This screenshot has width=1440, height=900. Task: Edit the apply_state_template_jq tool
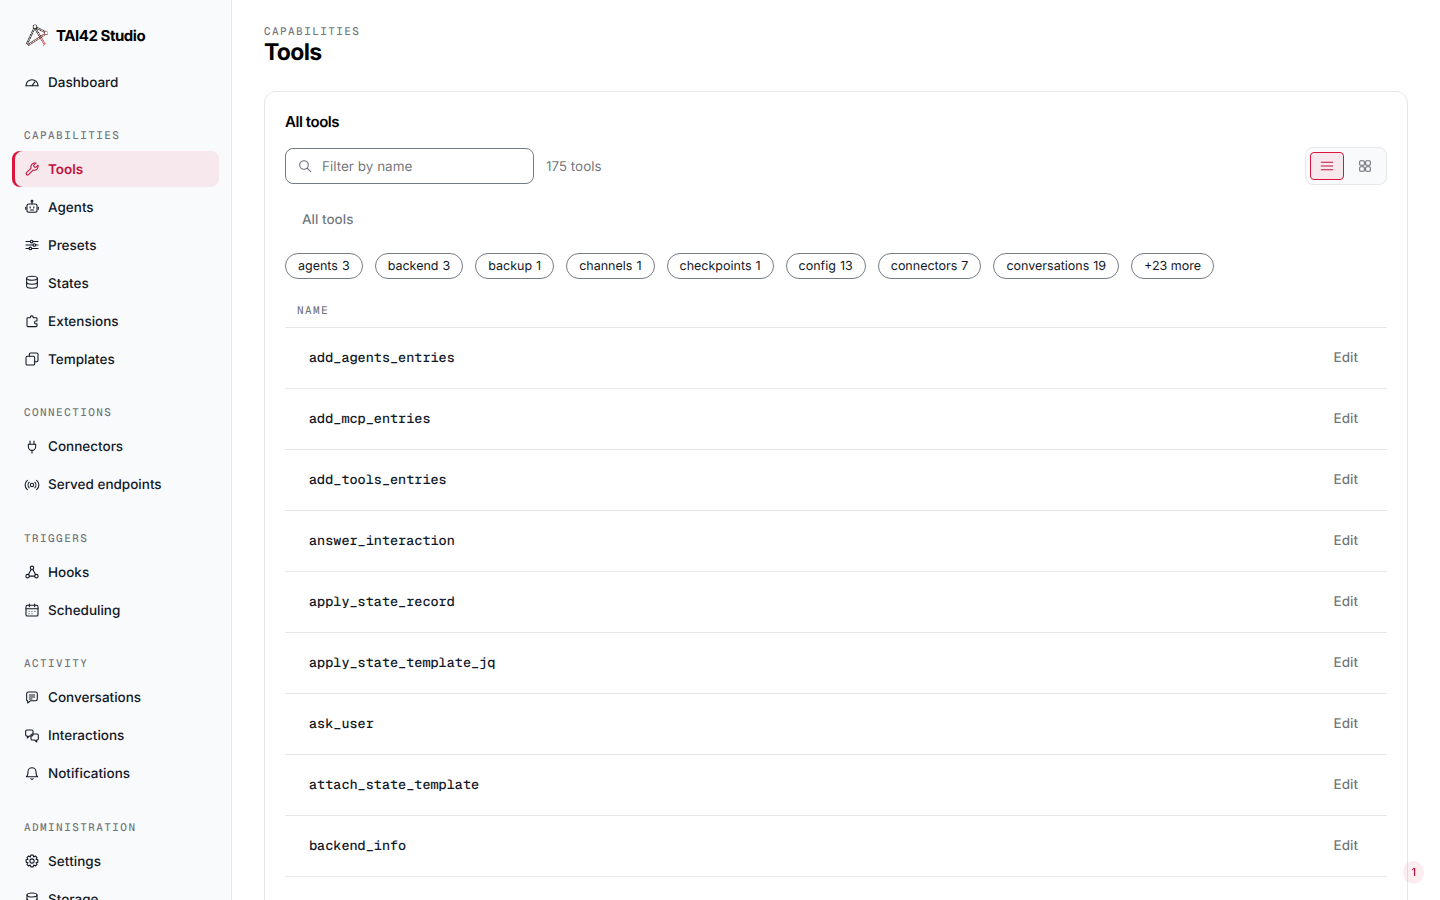coord(1345,663)
